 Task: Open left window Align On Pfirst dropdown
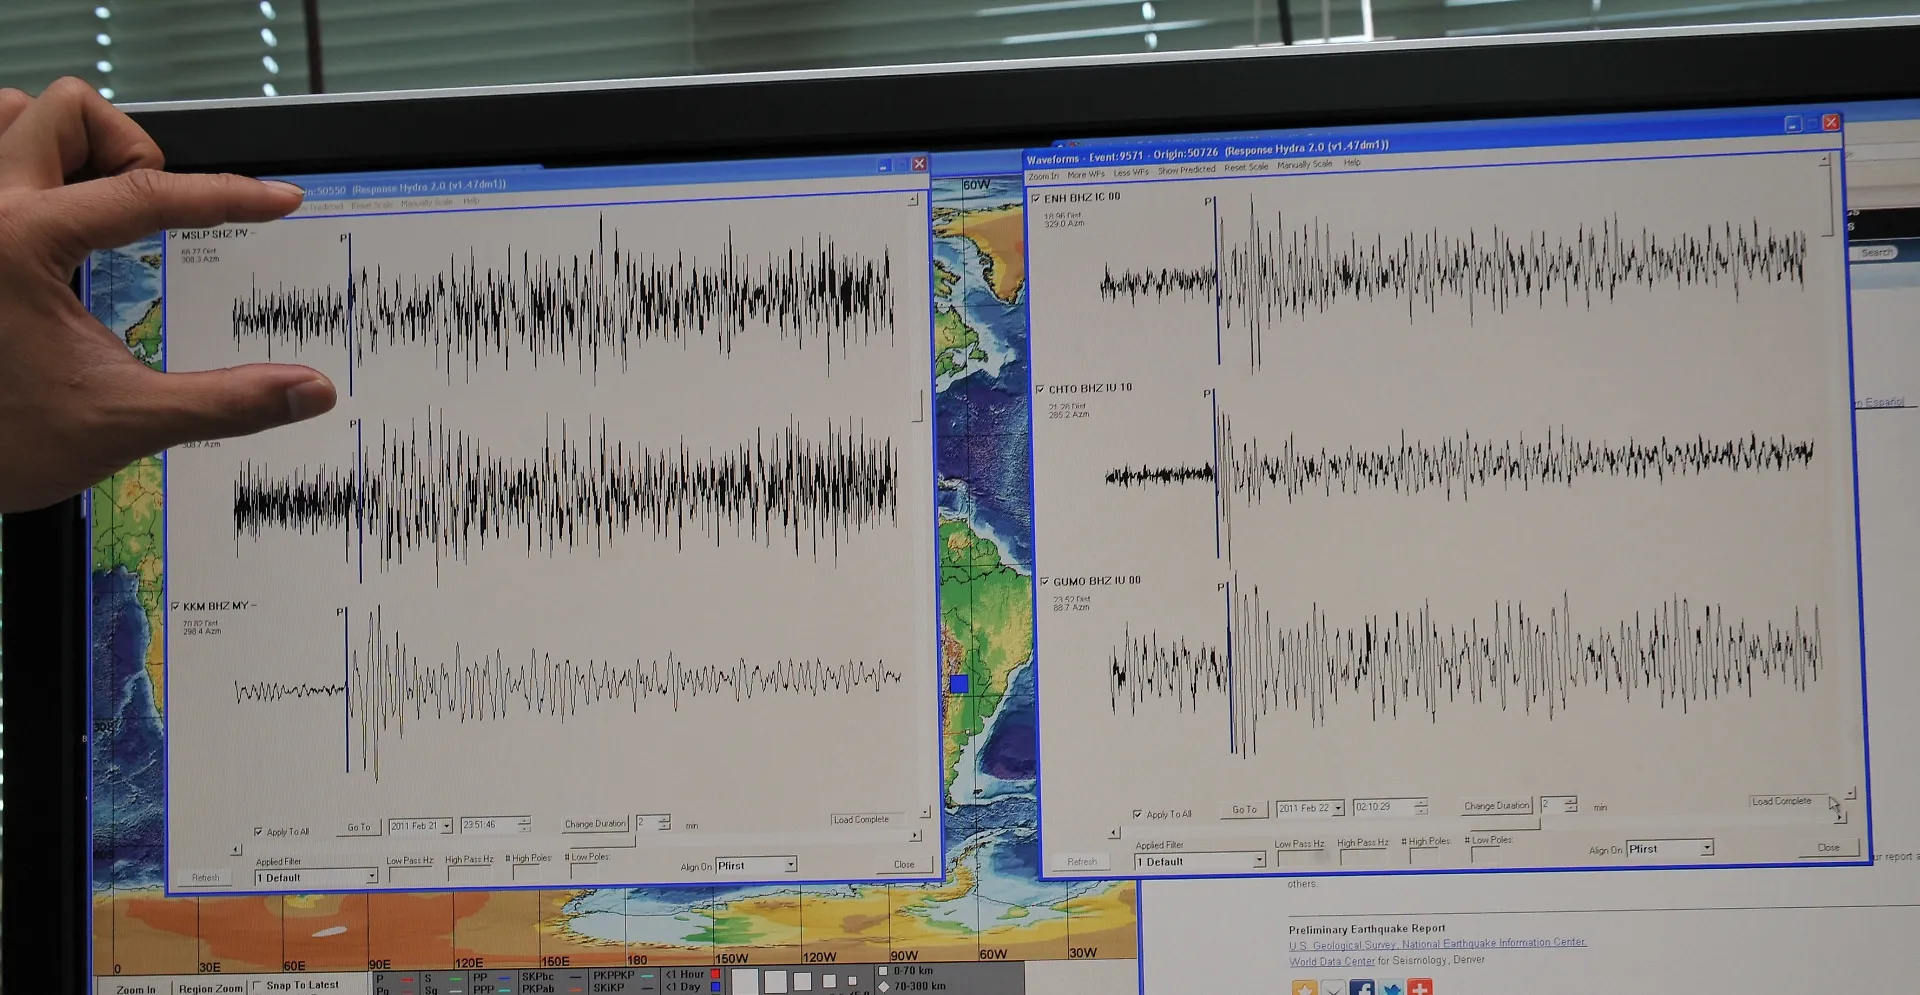point(790,865)
